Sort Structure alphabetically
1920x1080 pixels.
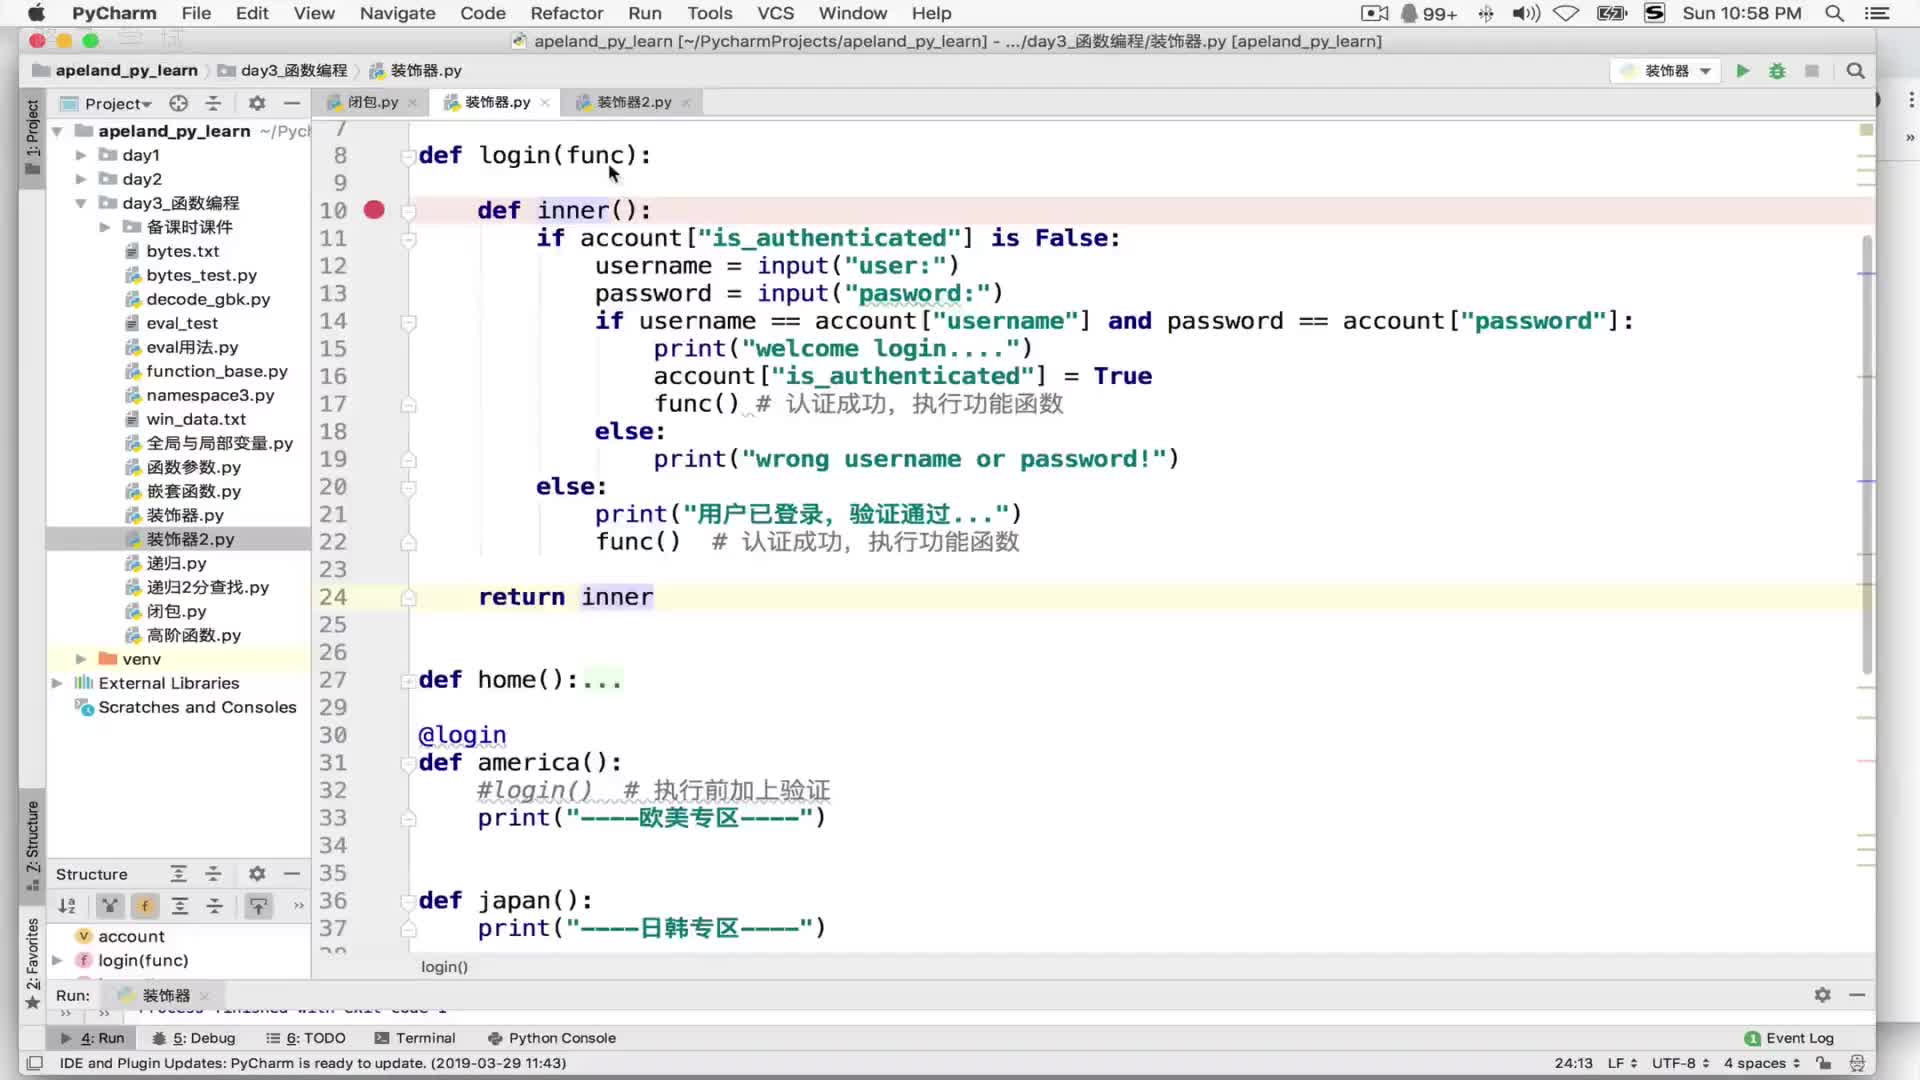click(67, 906)
